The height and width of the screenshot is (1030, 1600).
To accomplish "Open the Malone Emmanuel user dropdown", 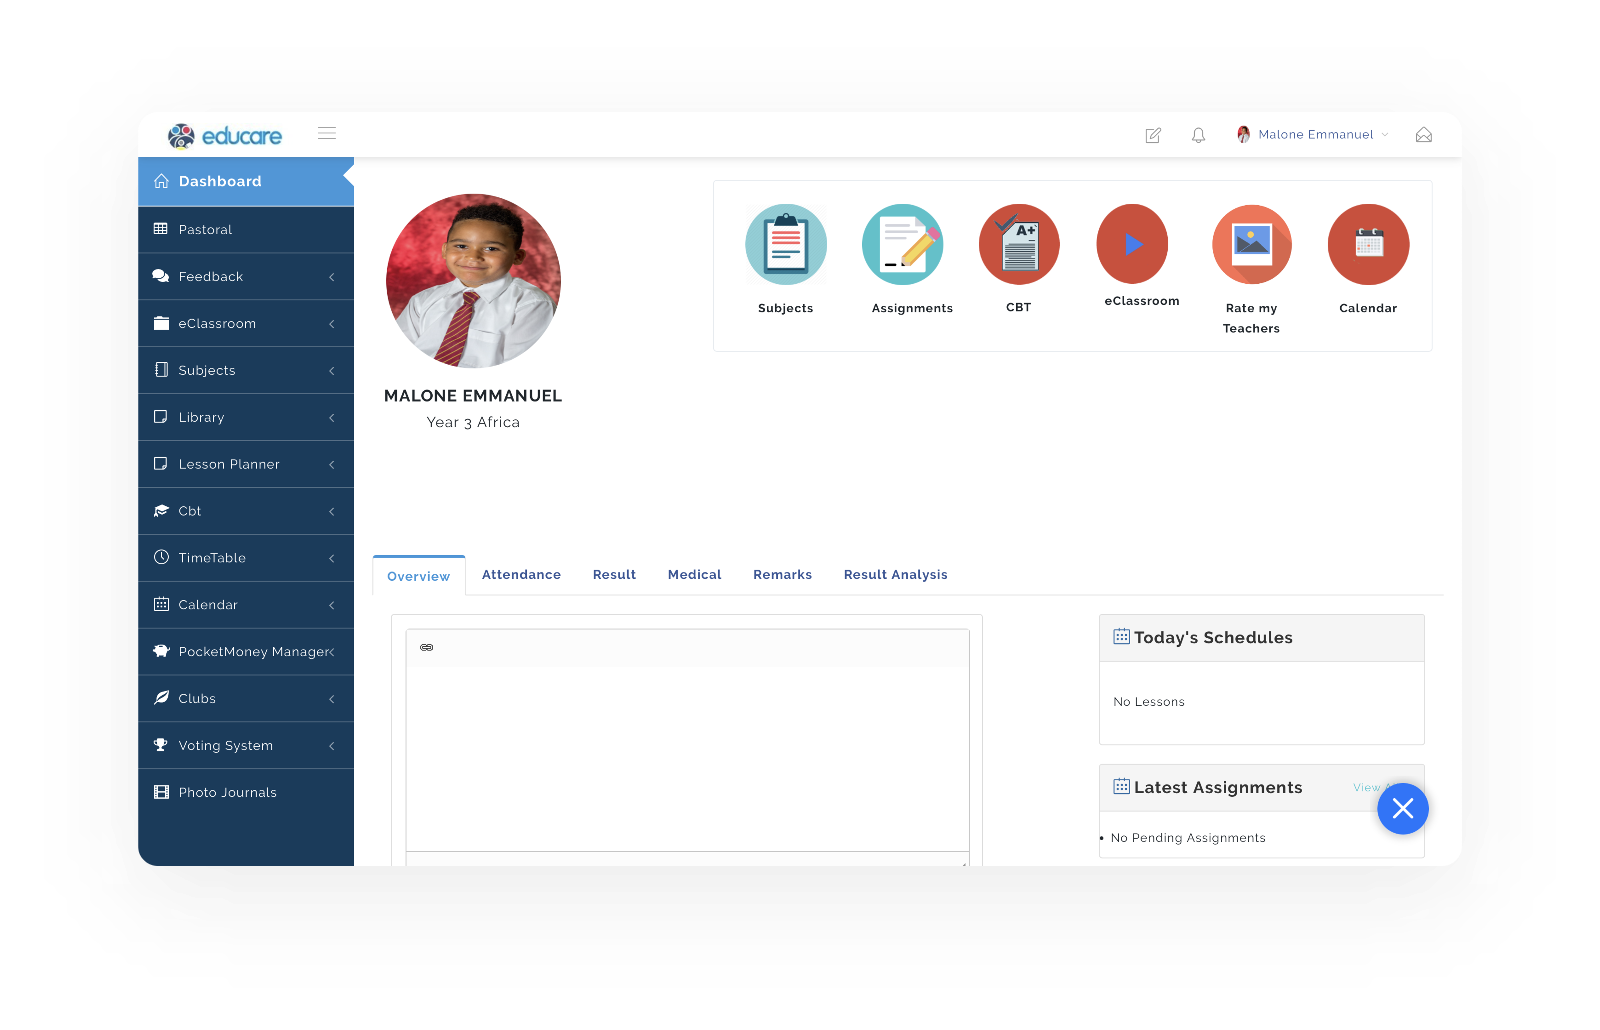I will pyautogui.click(x=1313, y=135).
